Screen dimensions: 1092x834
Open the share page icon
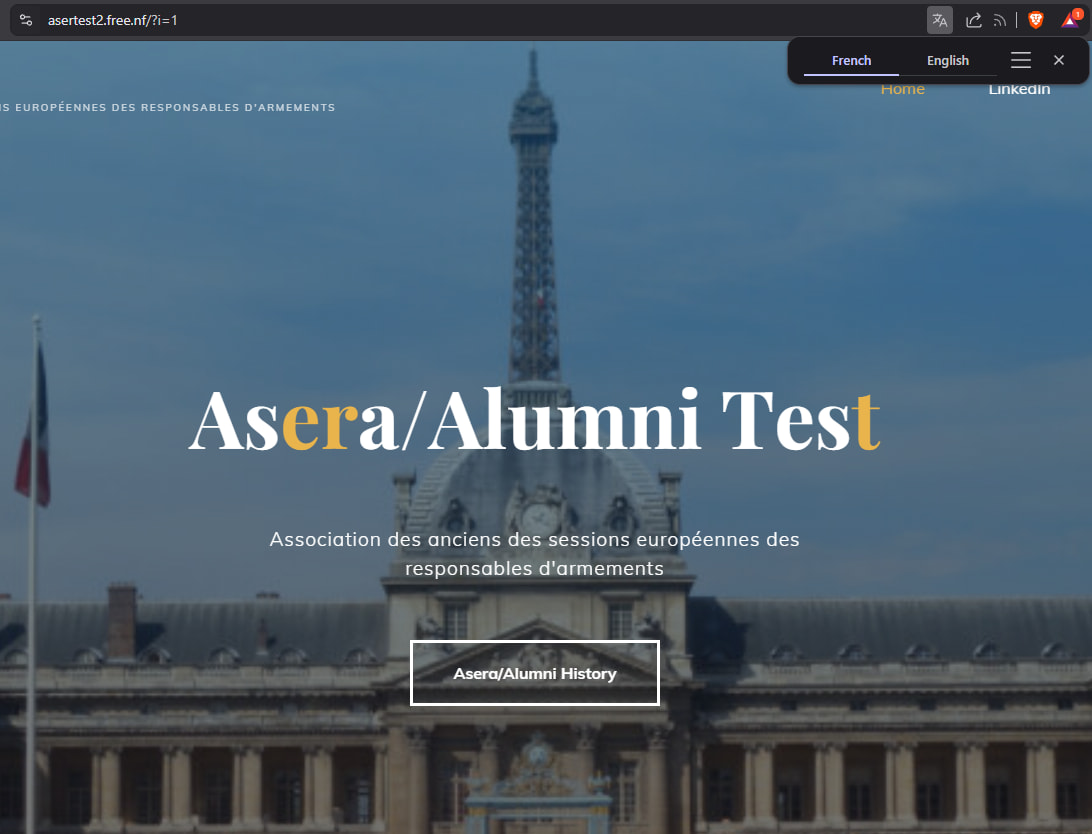tap(974, 20)
